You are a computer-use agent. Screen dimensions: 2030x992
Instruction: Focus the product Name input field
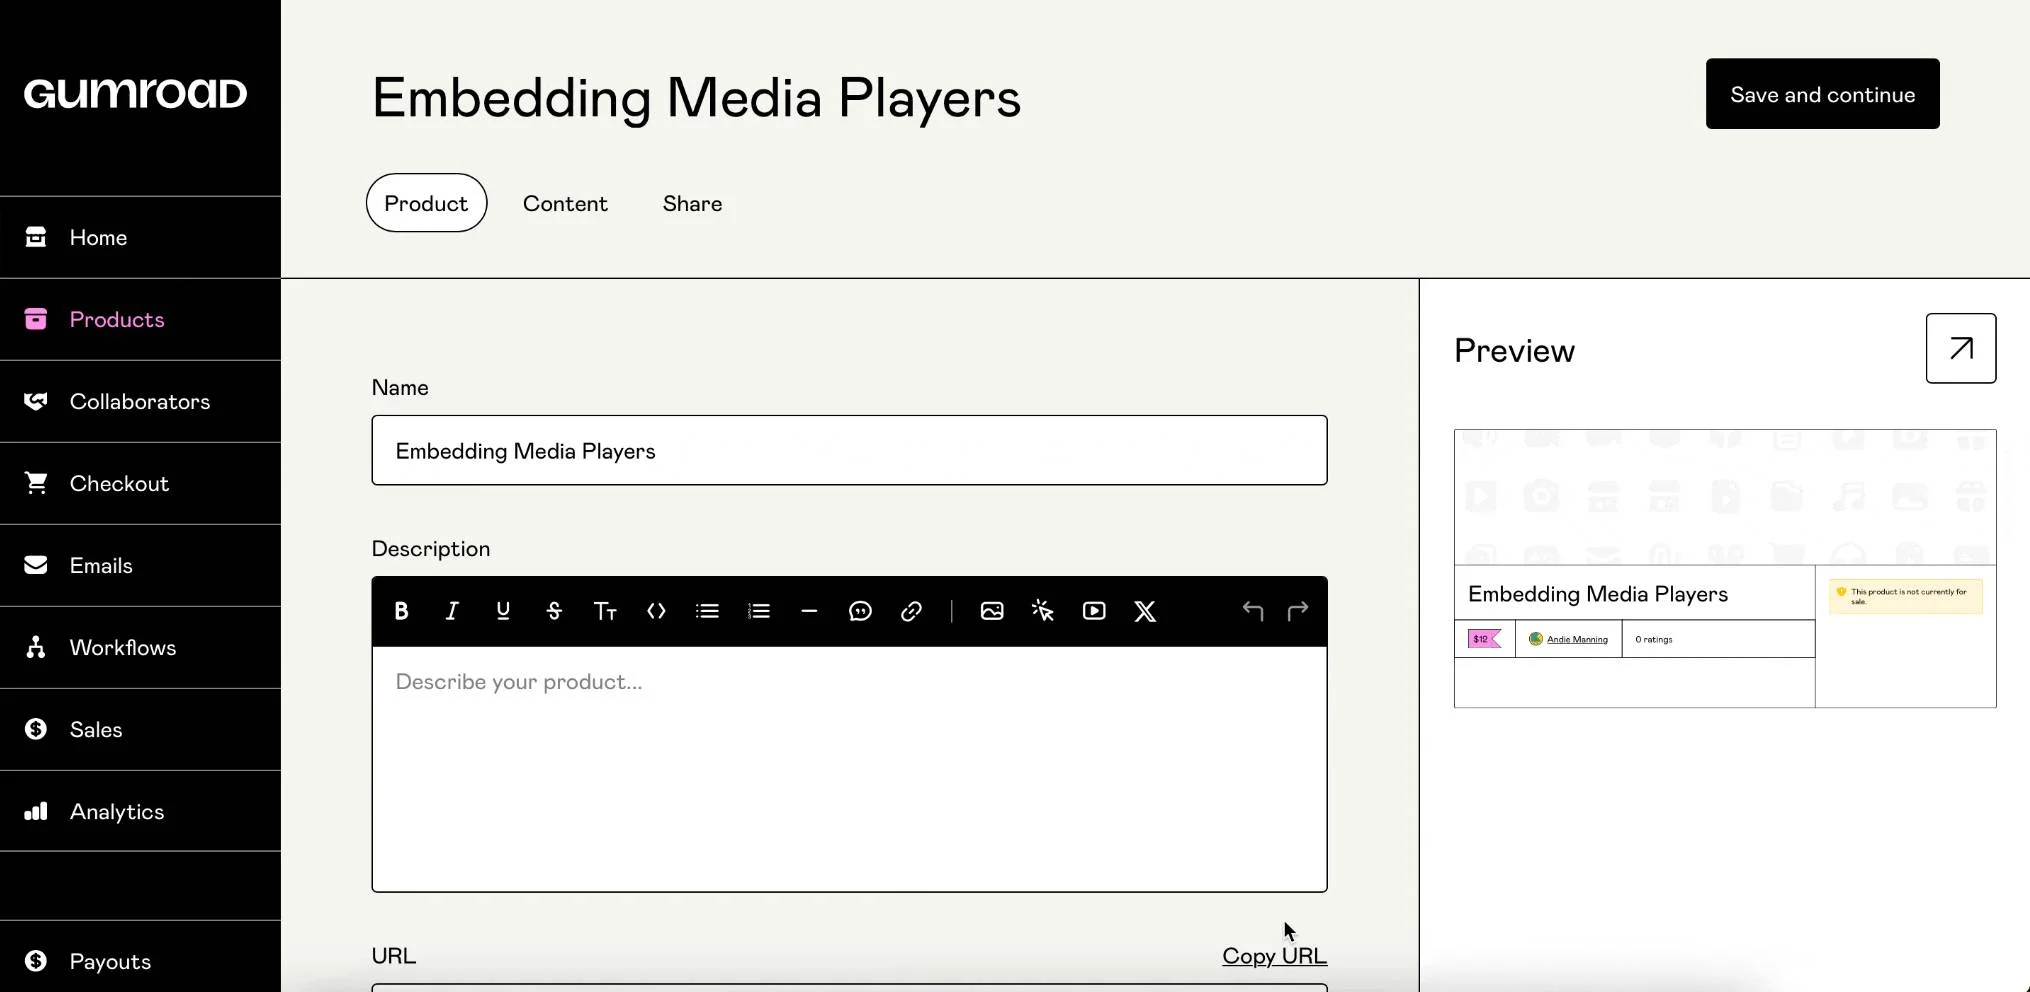pyautogui.click(x=849, y=451)
